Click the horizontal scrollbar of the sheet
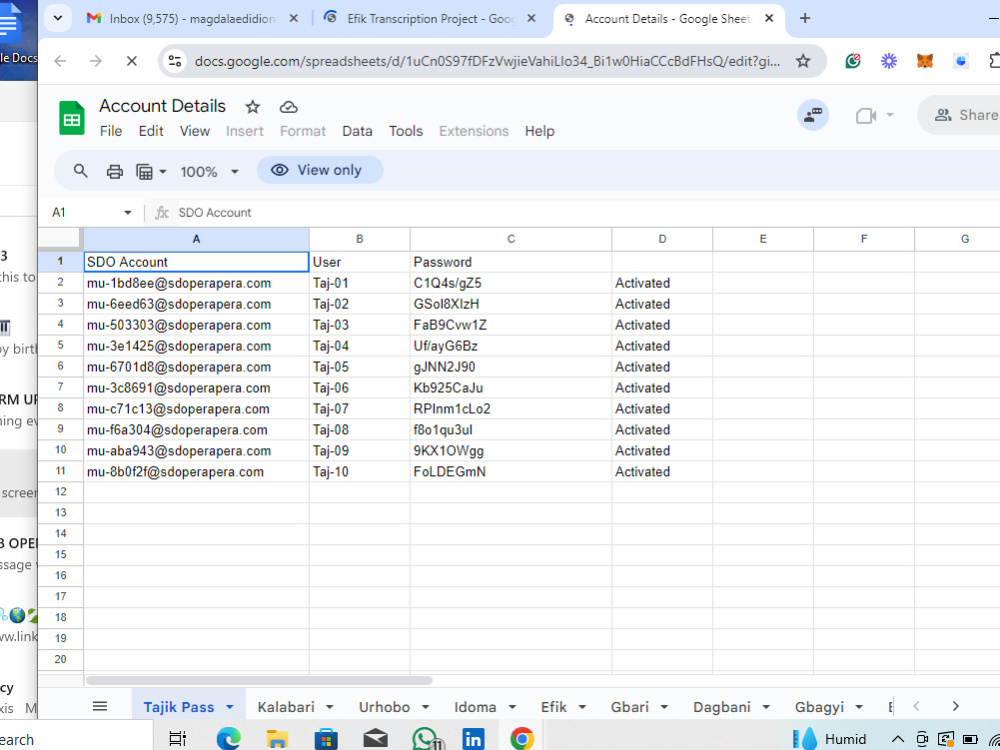1000x750 pixels. pyautogui.click(x=259, y=680)
